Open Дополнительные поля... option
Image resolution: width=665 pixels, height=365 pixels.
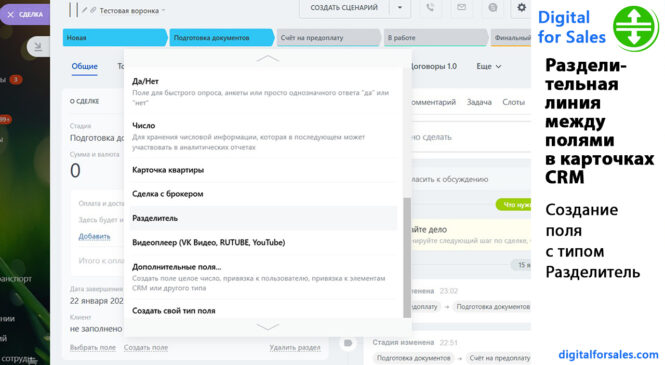coord(263,277)
